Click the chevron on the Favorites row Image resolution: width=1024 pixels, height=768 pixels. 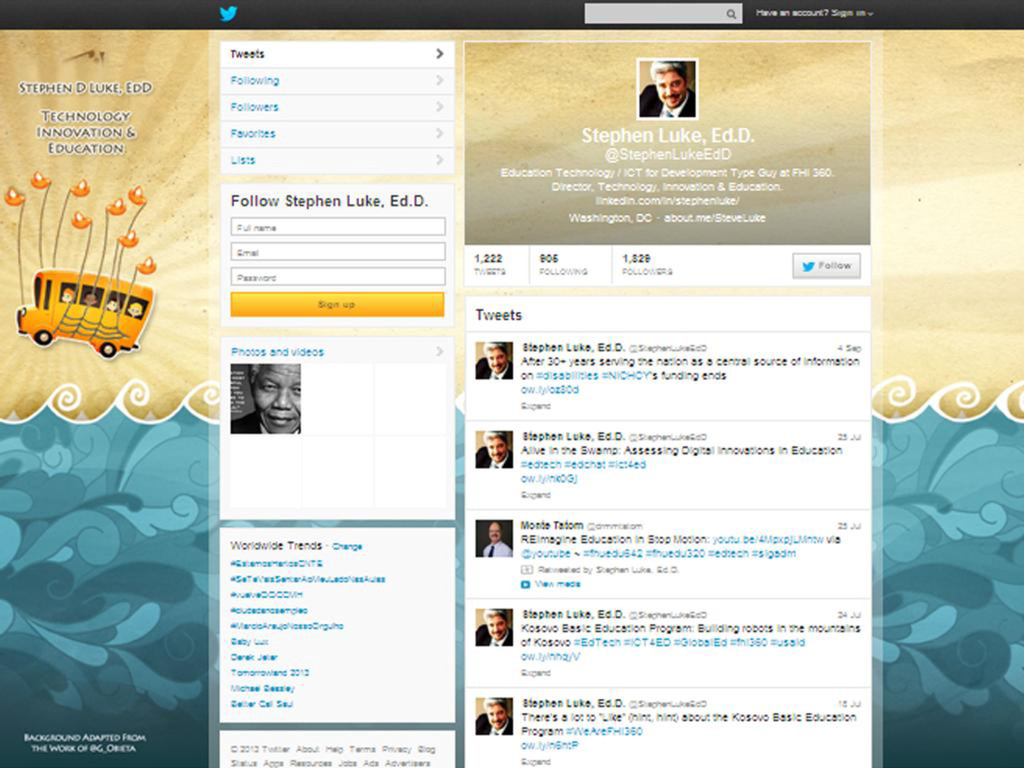[440, 133]
